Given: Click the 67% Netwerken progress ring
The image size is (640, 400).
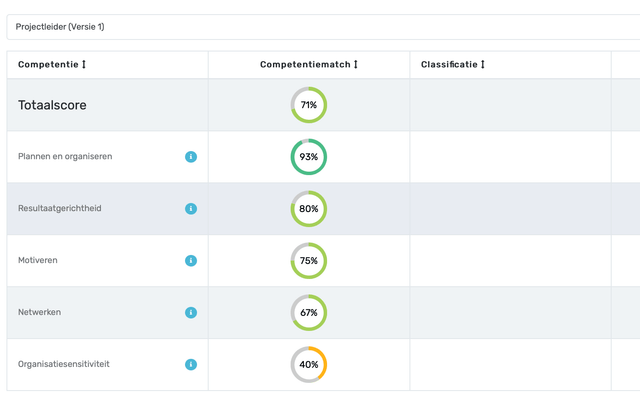Looking at the screenshot, I should coord(309,313).
